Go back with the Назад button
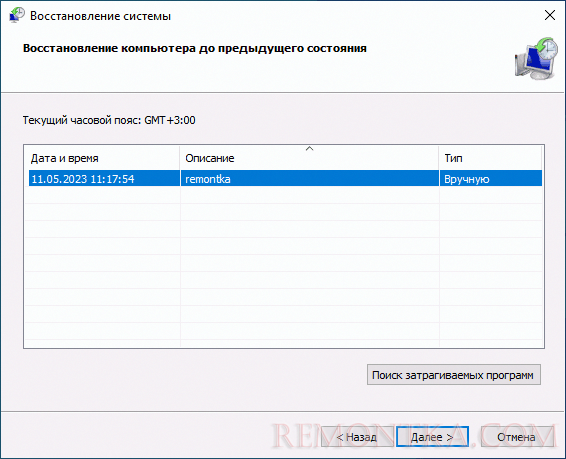 point(357,437)
